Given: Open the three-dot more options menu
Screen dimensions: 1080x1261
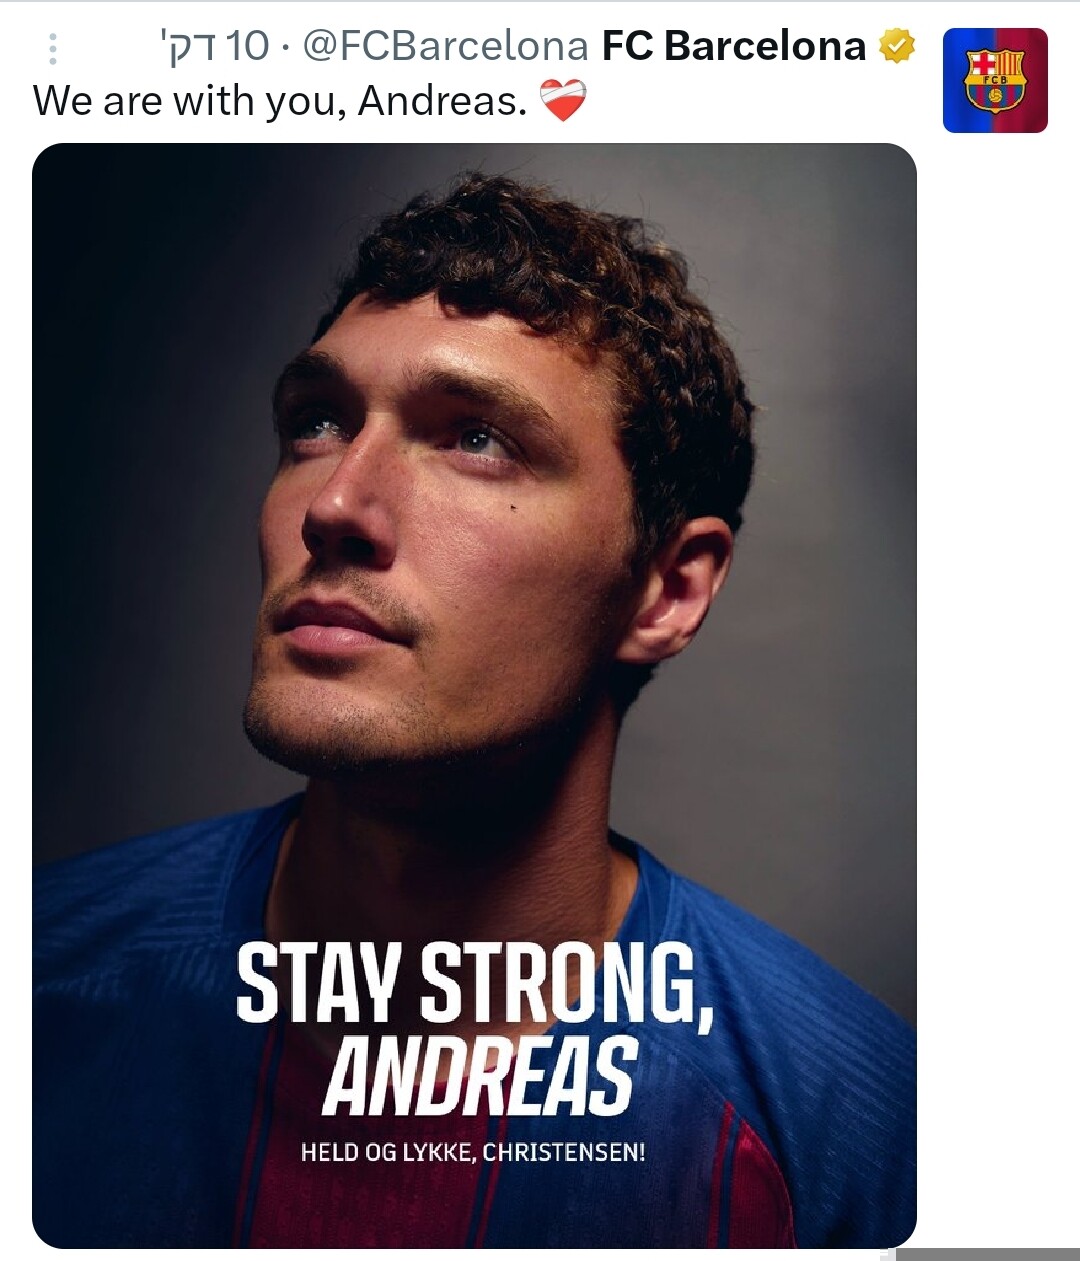Looking at the screenshot, I should coord(52,48).
